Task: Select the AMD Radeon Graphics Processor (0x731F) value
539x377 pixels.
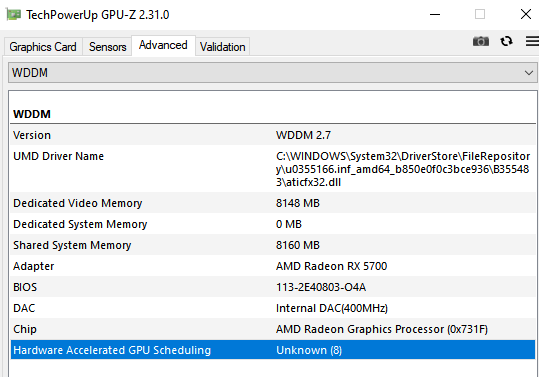Action: pyautogui.click(x=382, y=329)
